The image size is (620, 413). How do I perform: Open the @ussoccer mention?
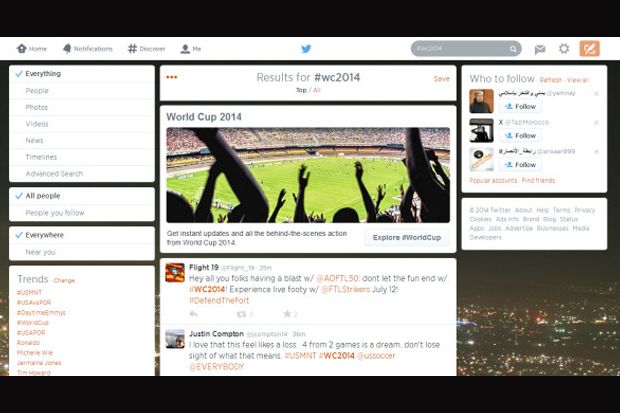(x=376, y=356)
